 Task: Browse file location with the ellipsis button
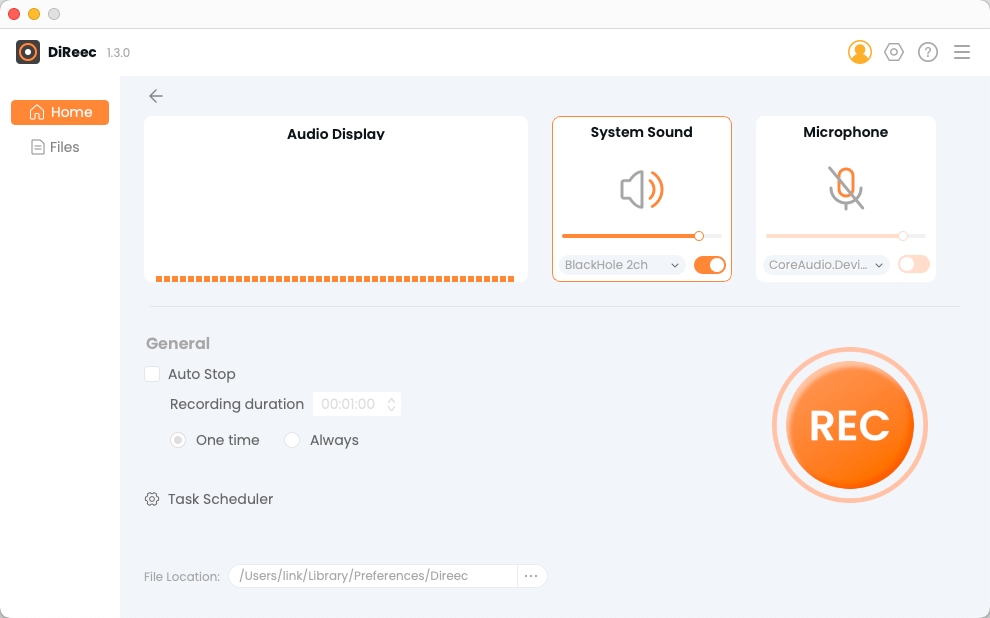(x=531, y=576)
